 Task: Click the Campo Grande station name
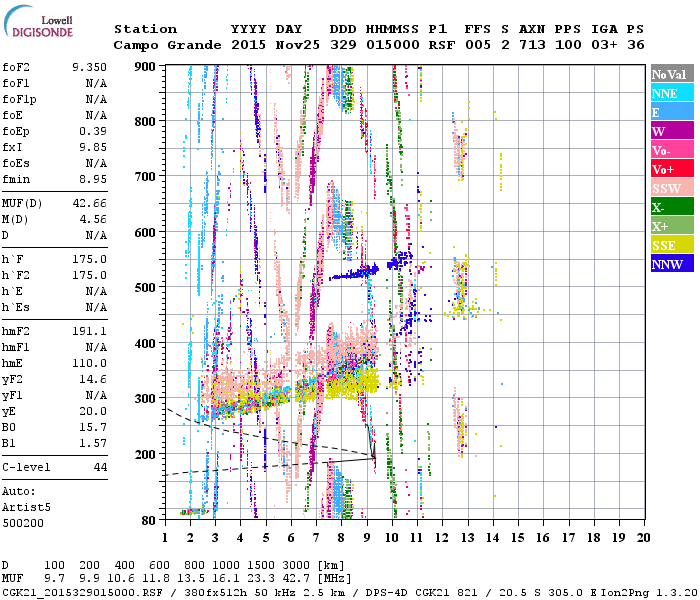[167, 45]
